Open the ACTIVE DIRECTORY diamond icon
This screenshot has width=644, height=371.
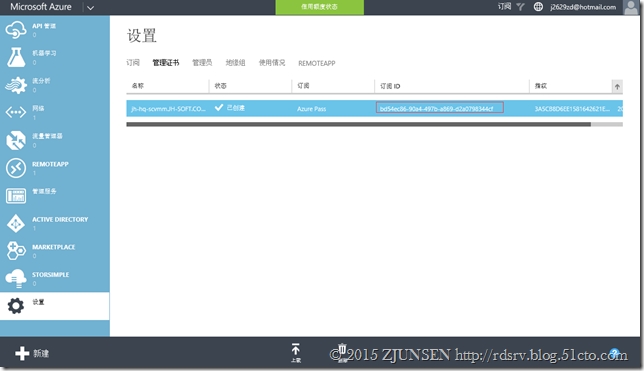click(x=16, y=224)
